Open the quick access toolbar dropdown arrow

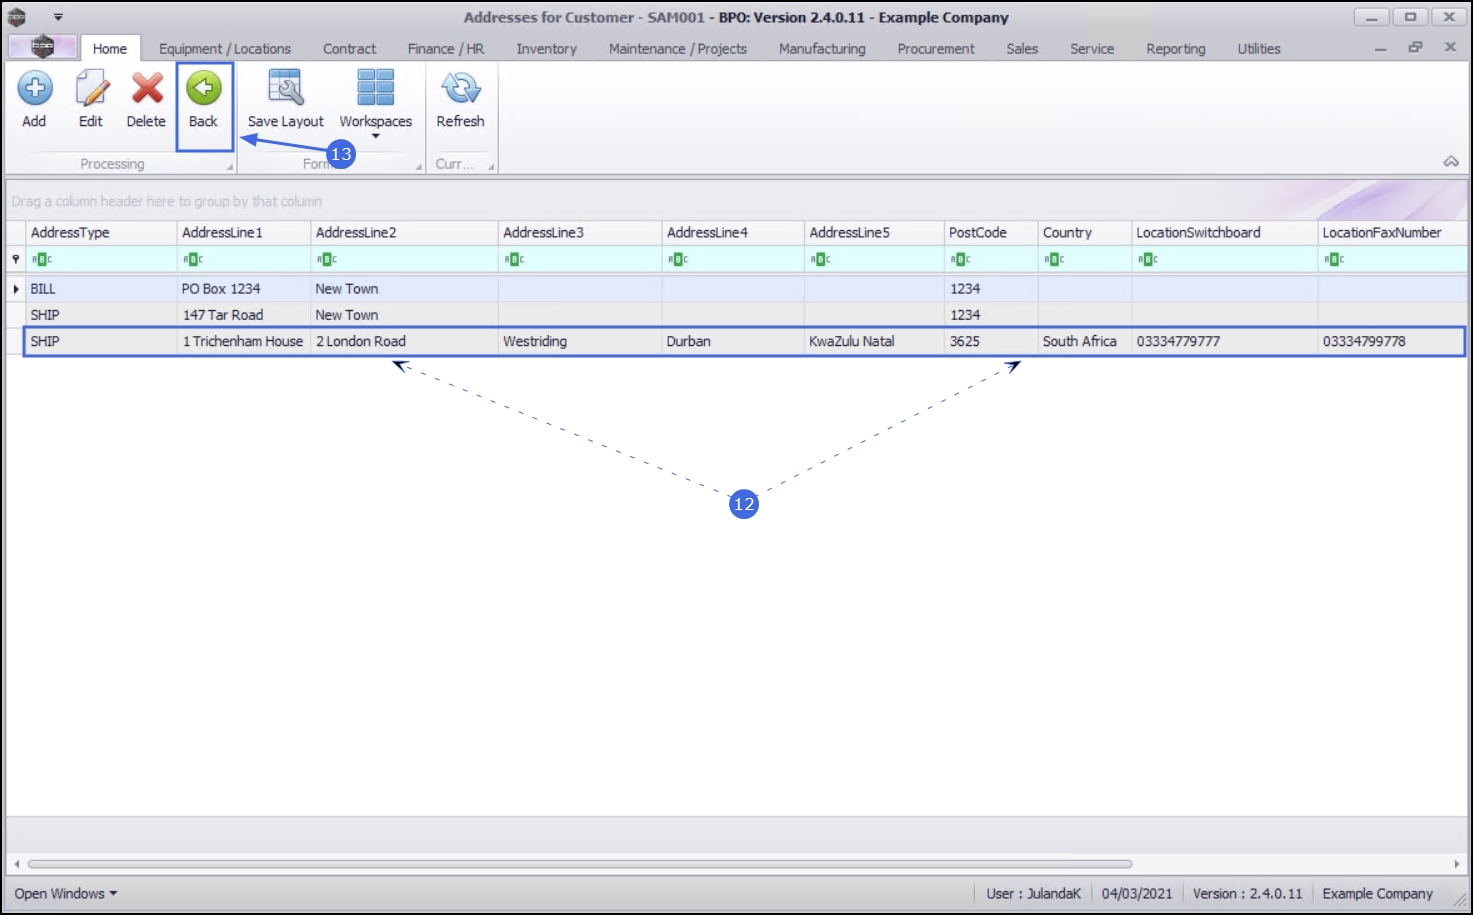58,17
